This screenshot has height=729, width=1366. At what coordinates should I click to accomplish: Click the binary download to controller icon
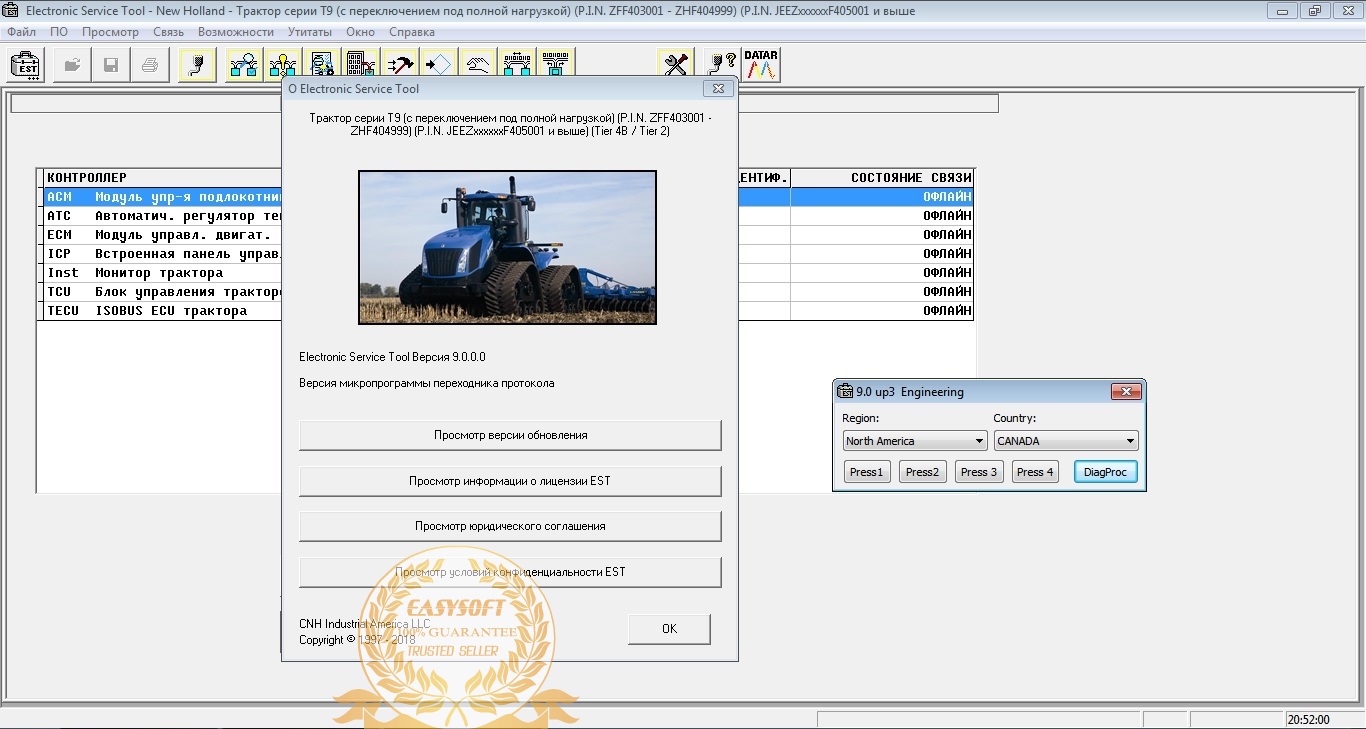(x=556, y=65)
